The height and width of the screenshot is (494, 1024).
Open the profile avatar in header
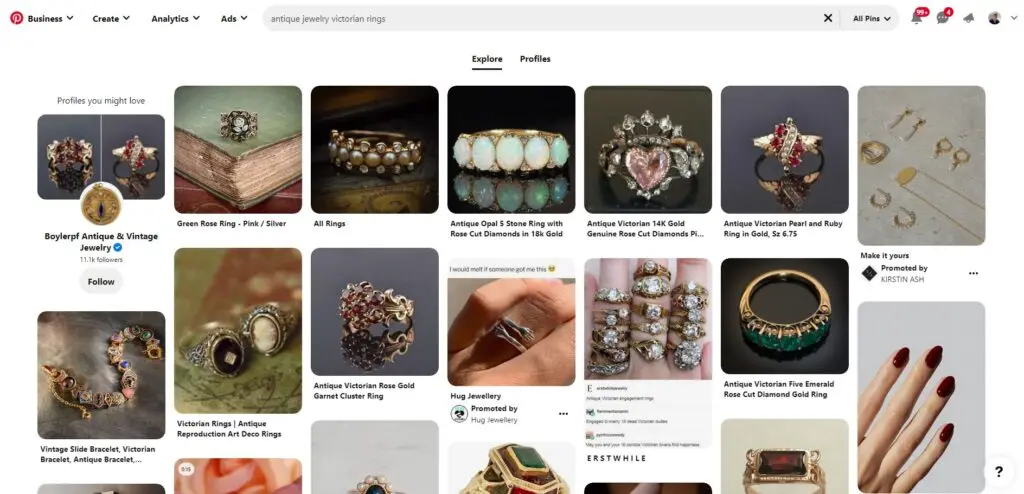pyautogui.click(x=994, y=18)
